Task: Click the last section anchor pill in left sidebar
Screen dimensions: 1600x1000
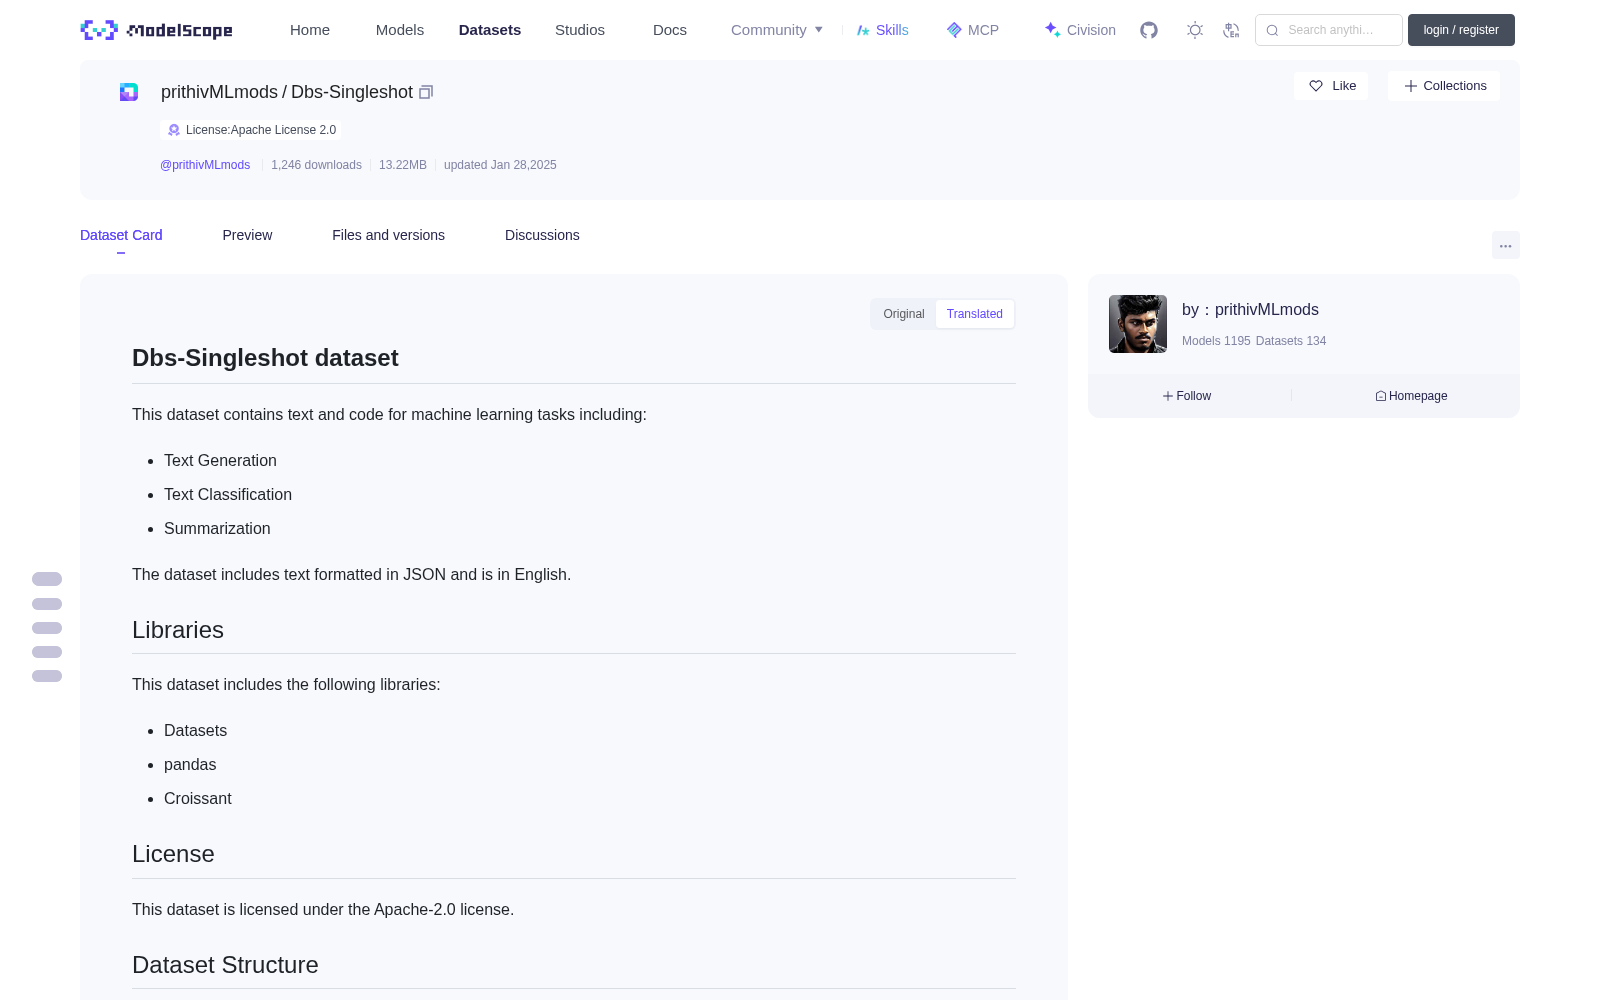Action: [47, 676]
